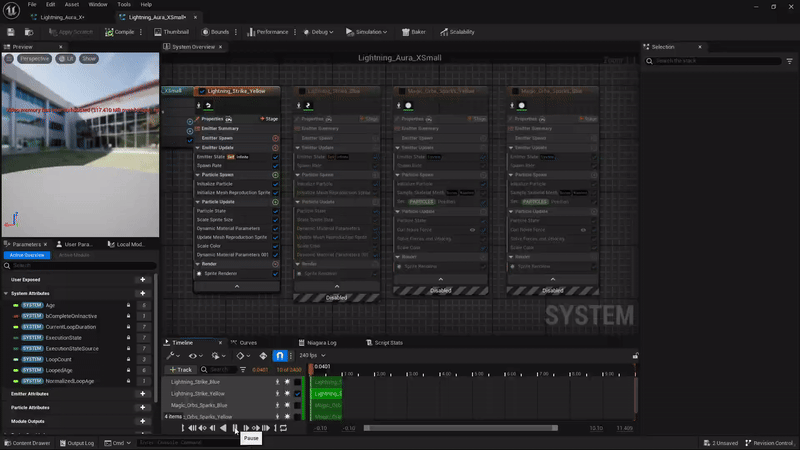The width and height of the screenshot is (800, 450).
Task: Open the Debug dropdown menu
Action: [318, 32]
